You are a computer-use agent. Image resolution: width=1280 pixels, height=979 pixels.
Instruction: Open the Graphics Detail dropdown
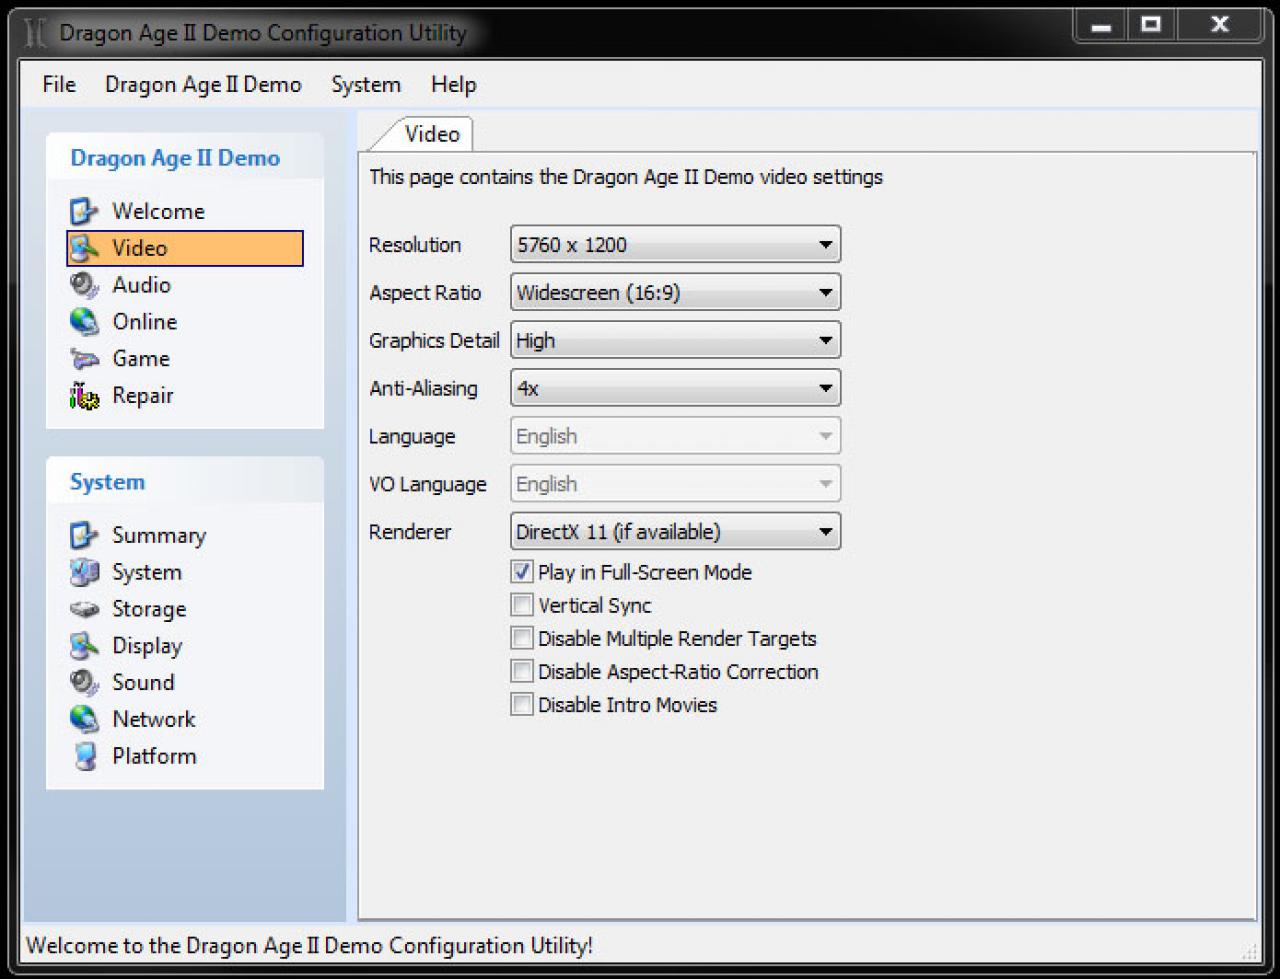pyautogui.click(x=675, y=341)
